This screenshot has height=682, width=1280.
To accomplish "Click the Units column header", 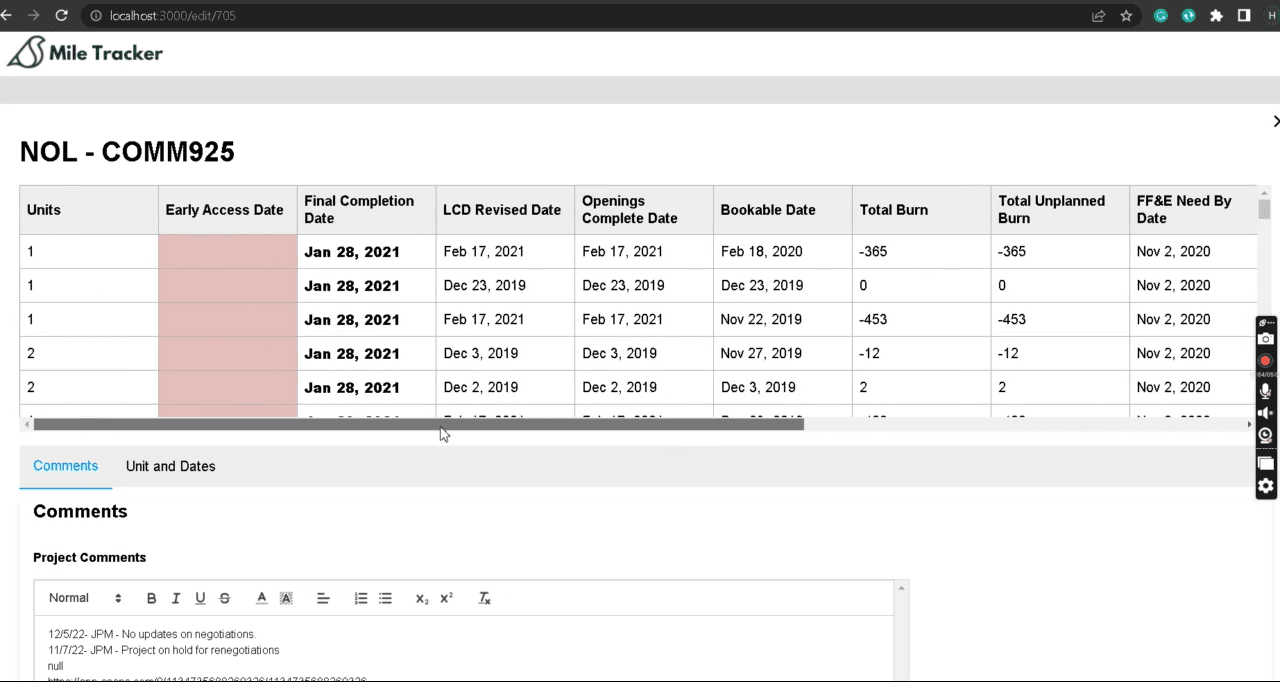I will click(89, 210).
